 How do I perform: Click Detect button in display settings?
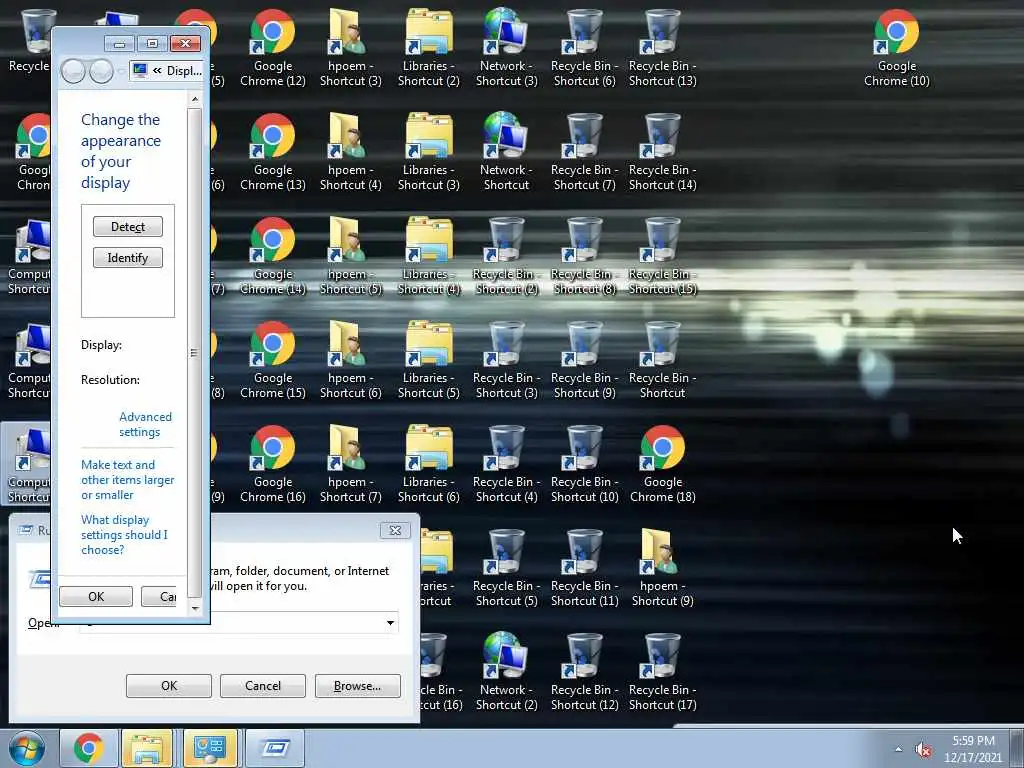(x=127, y=227)
